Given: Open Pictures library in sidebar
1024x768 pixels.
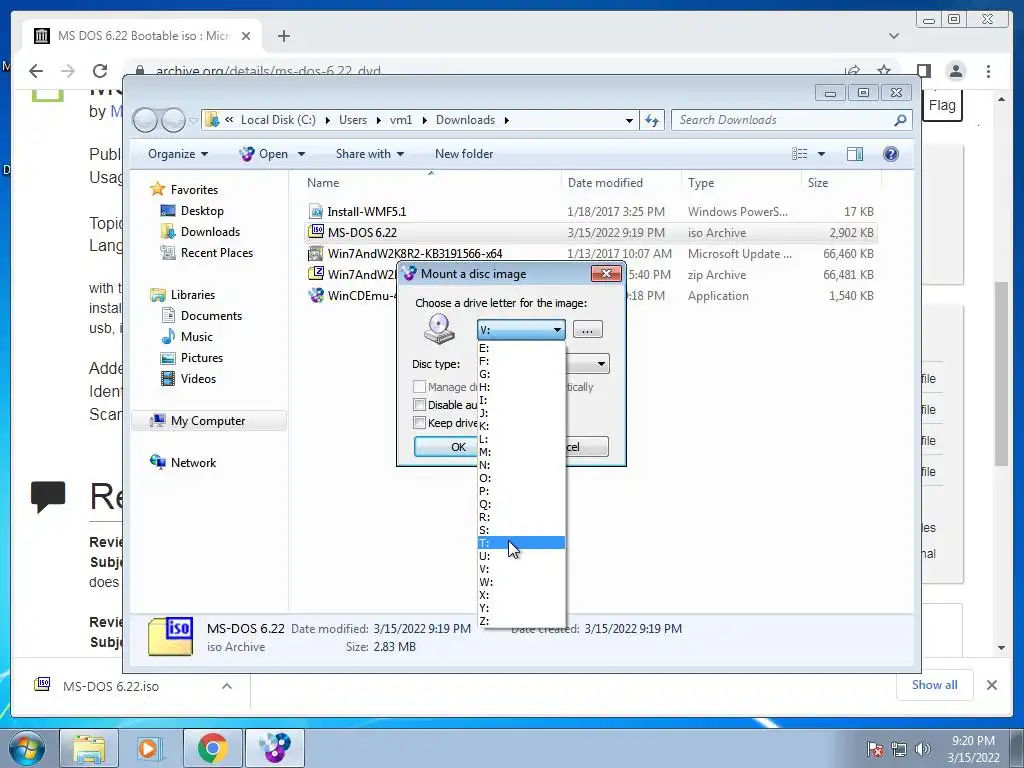Looking at the screenshot, I should click(202, 358).
